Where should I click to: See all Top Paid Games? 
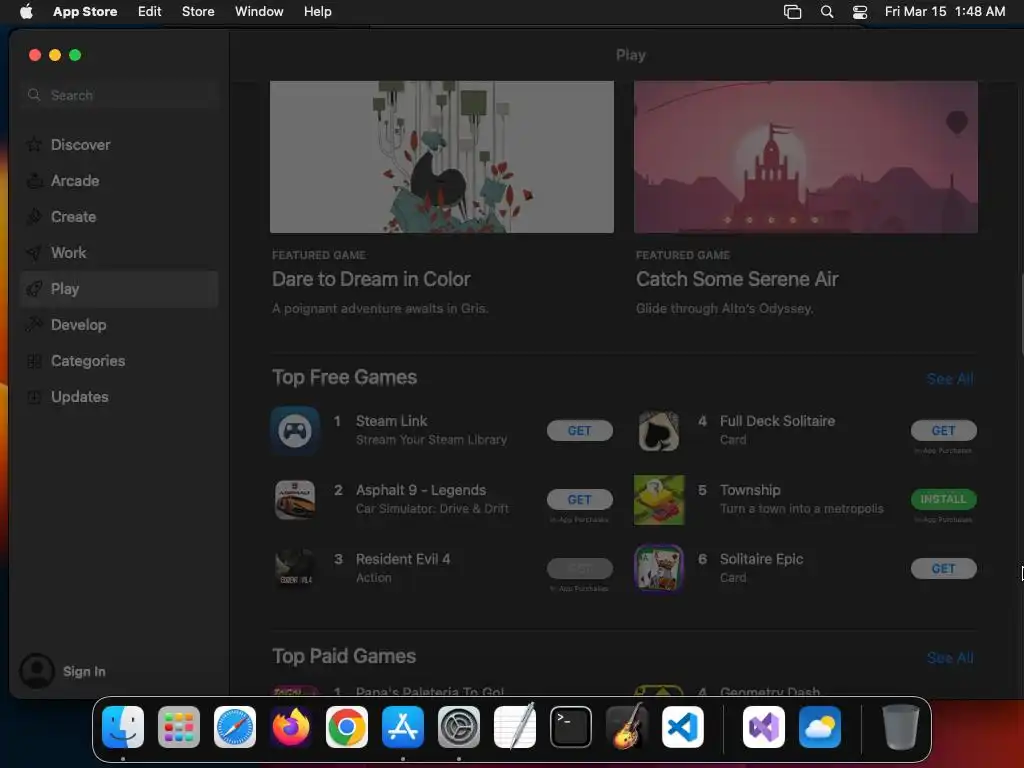(950, 658)
